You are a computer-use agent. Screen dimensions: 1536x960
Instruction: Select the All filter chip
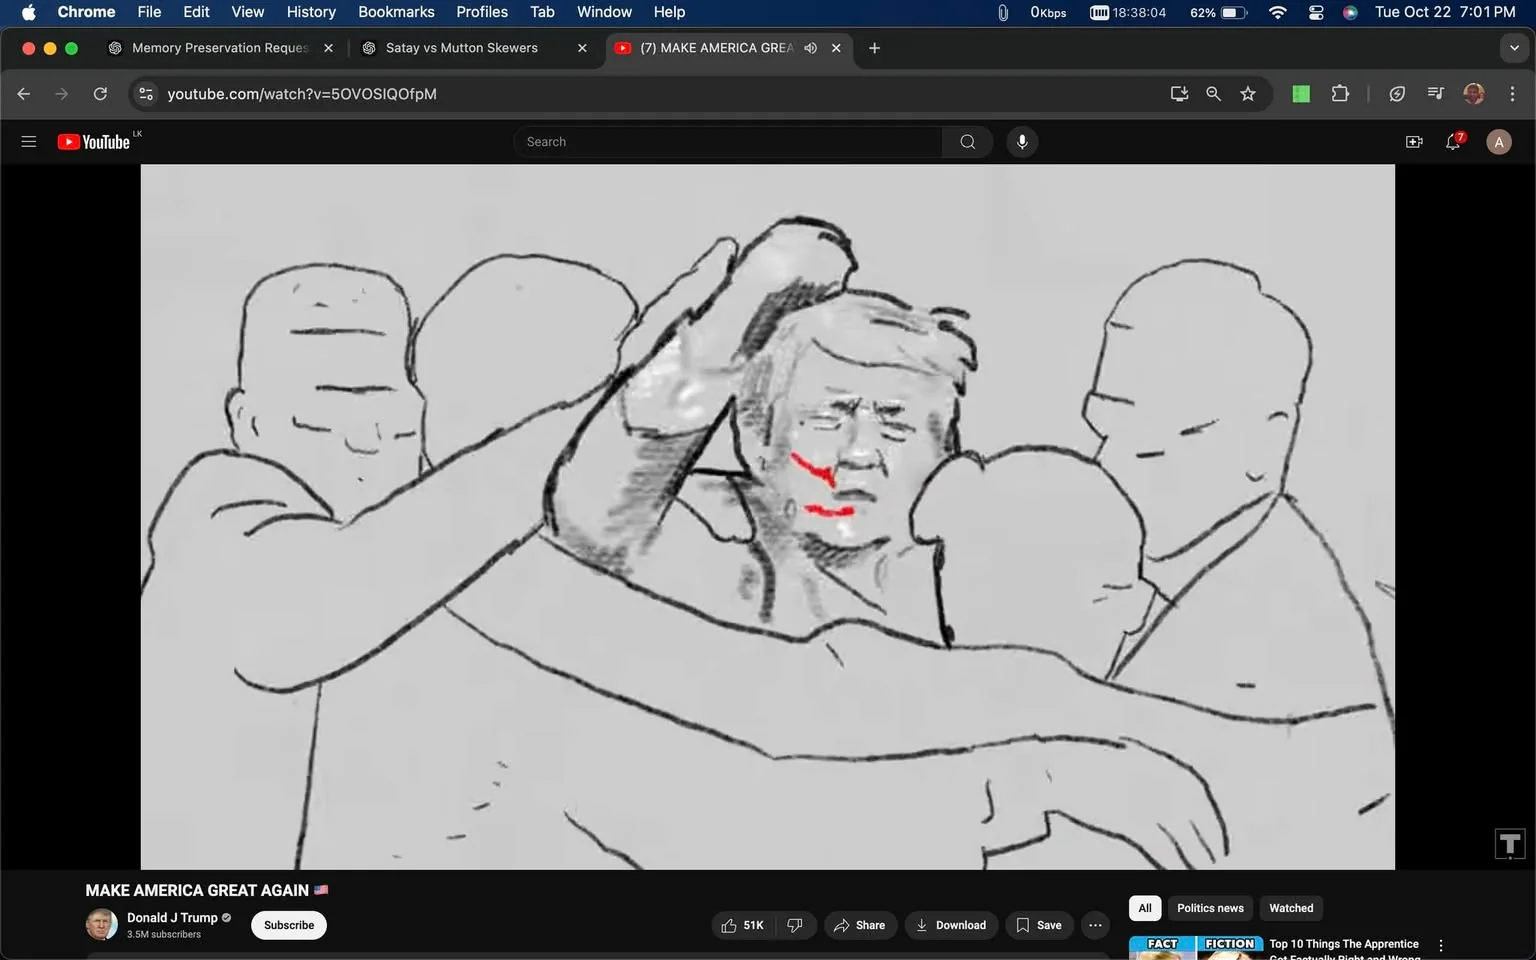pyautogui.click(x=1145, y=908)
